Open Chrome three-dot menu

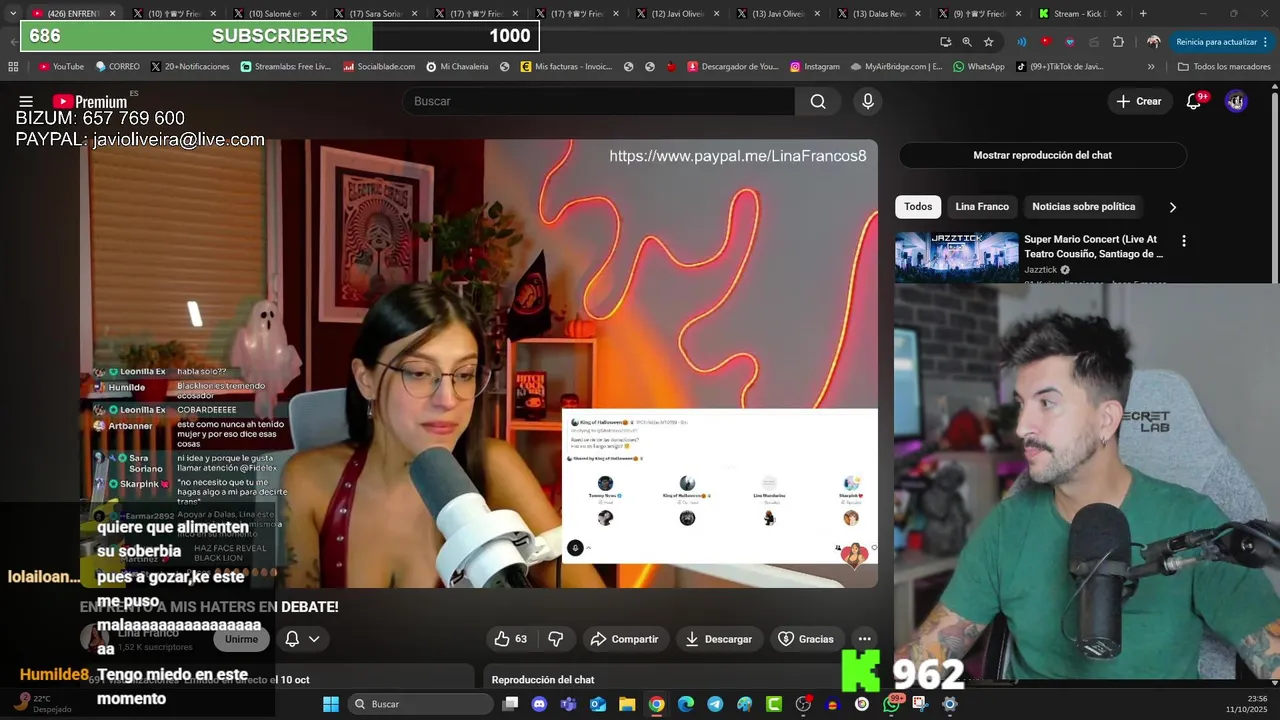1266,42
